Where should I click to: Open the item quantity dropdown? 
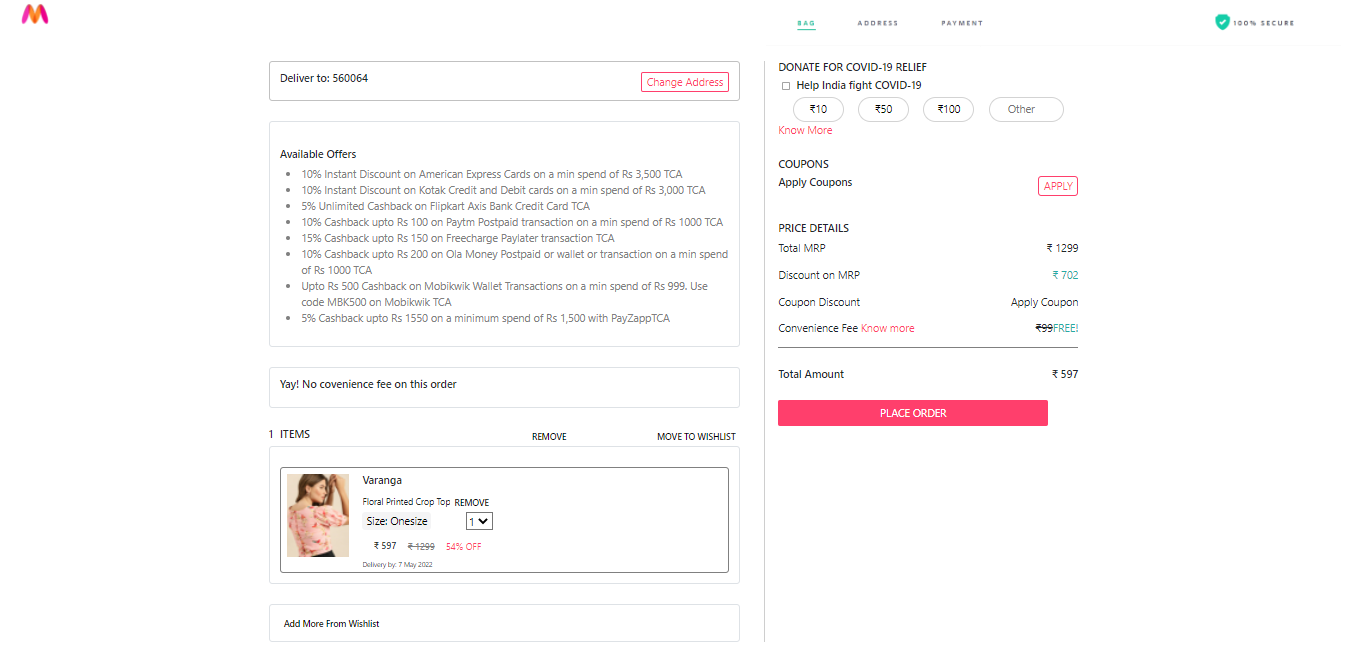click(x=478, y=521)
